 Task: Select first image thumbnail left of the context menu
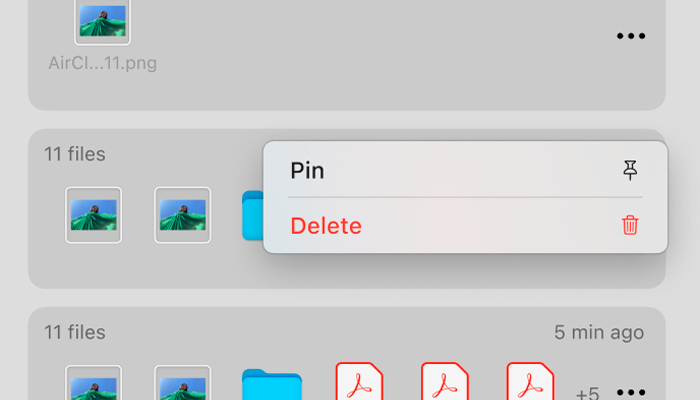pyautogui.click(x=93, y=215)
